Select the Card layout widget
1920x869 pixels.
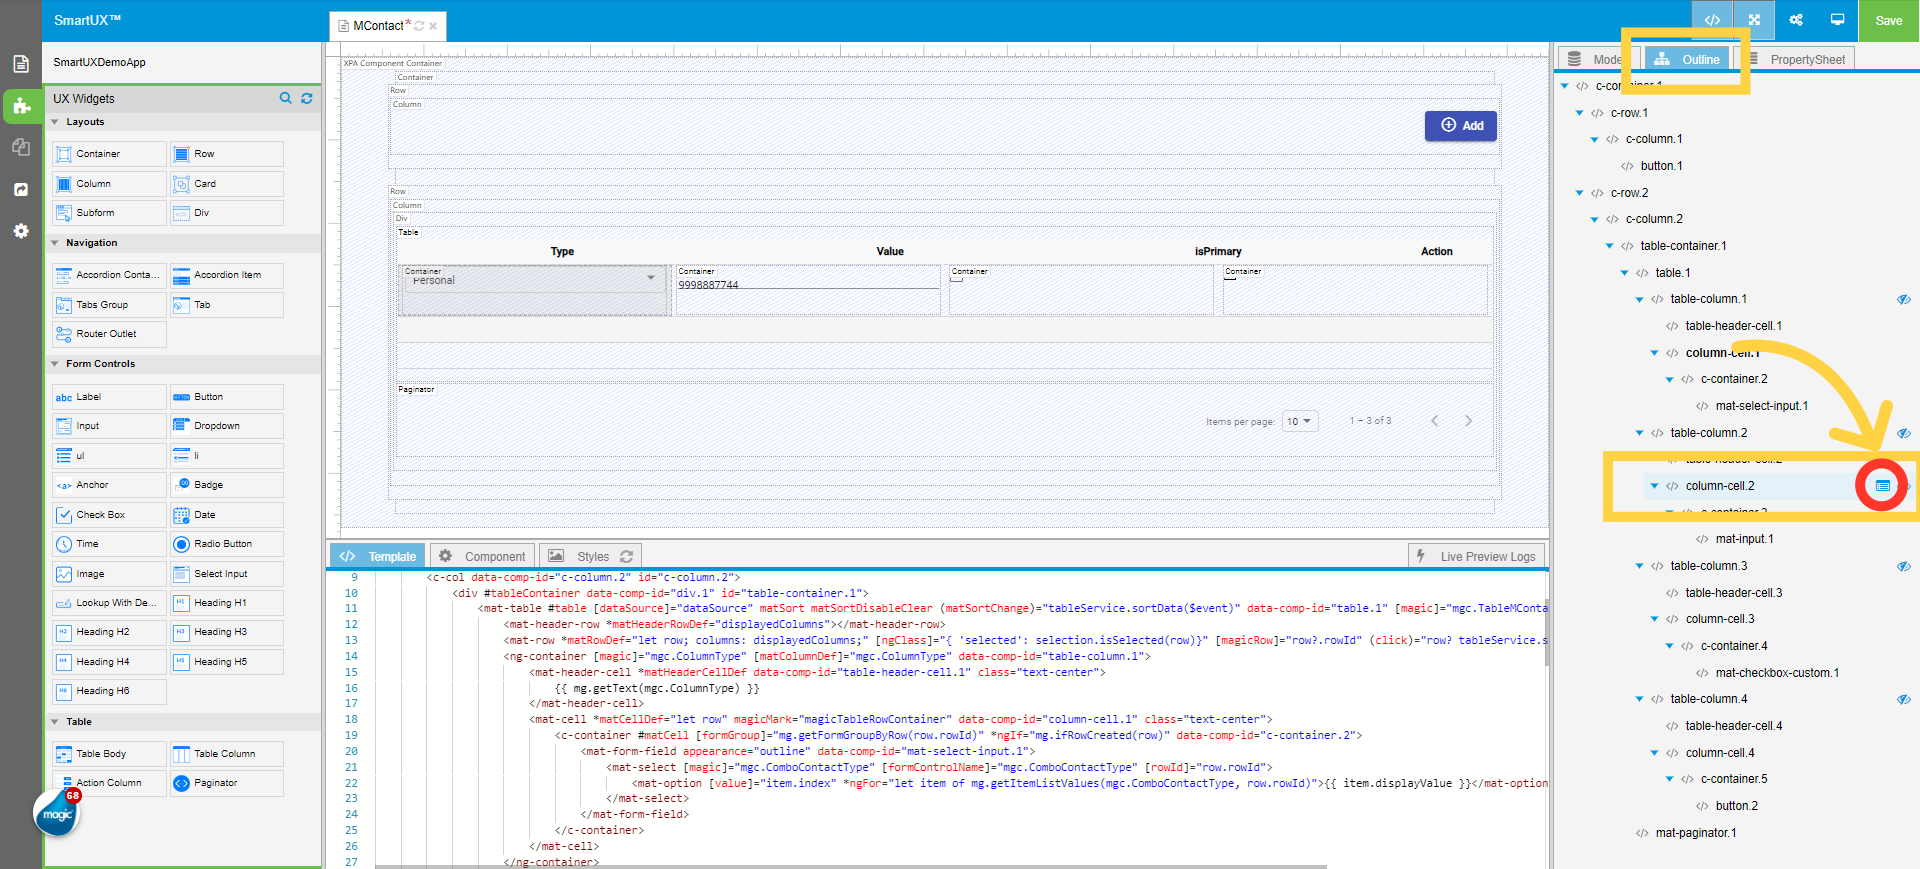(x=227, y=184)
